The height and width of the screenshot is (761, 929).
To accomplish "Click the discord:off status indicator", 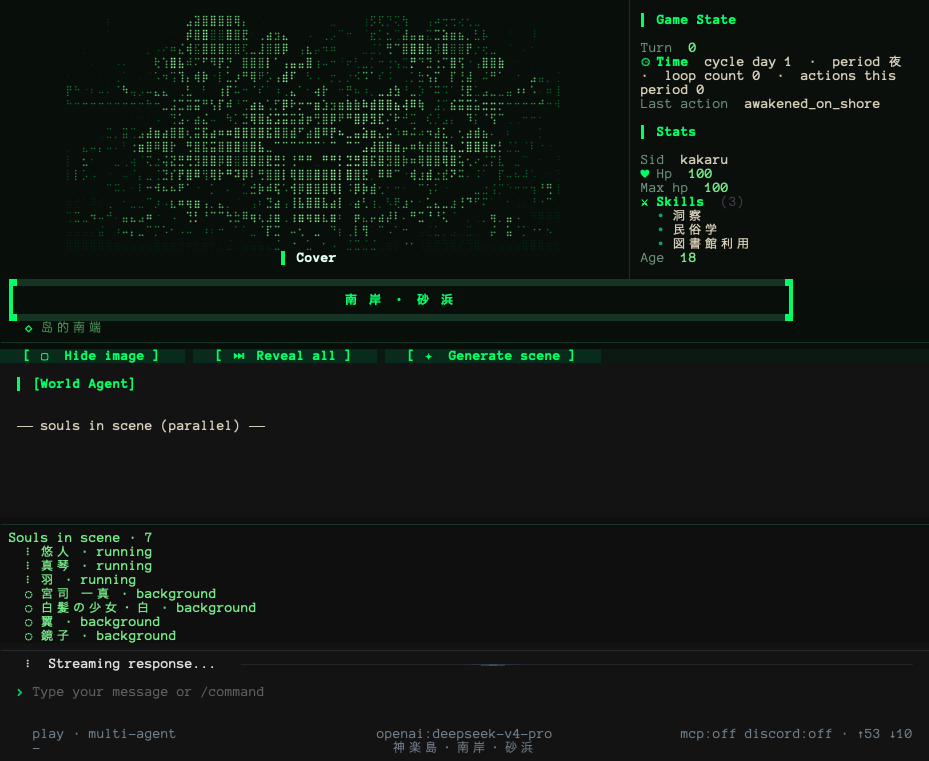I will tap(788, 734).
